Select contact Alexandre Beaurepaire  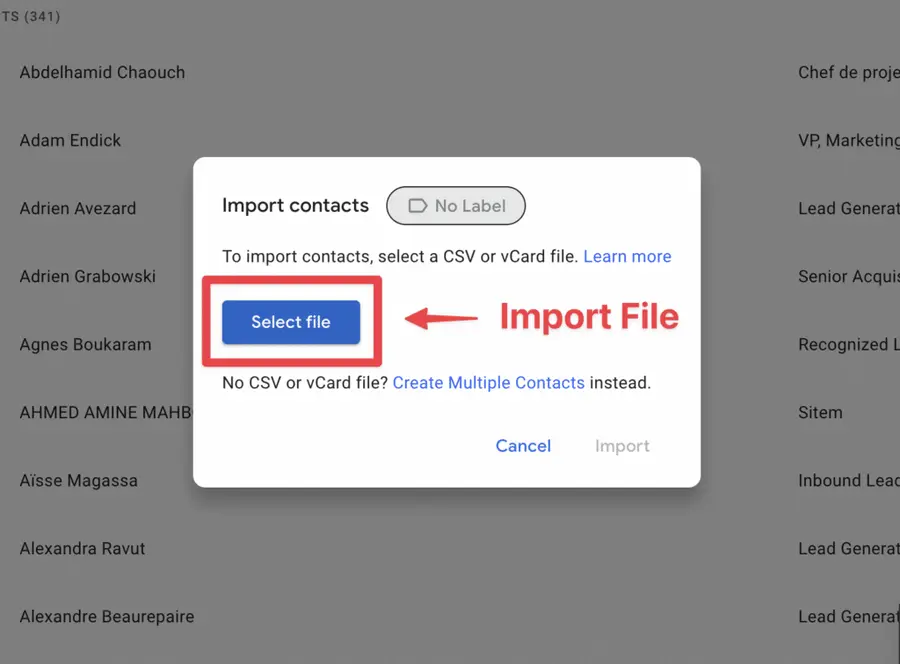[106, 616]
